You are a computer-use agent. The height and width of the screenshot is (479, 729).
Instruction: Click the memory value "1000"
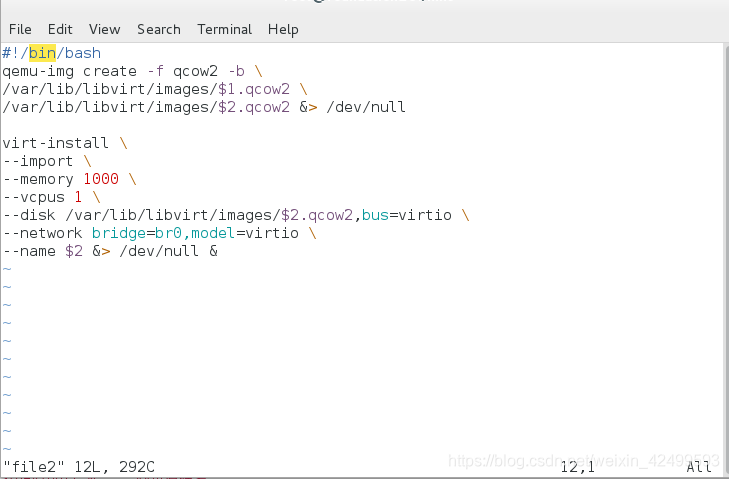(x=101, y=179)
